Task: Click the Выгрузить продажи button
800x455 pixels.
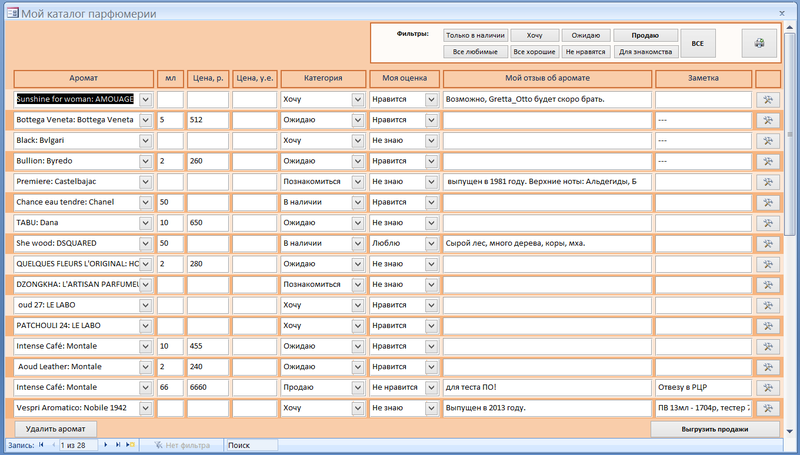Action: 715,429
